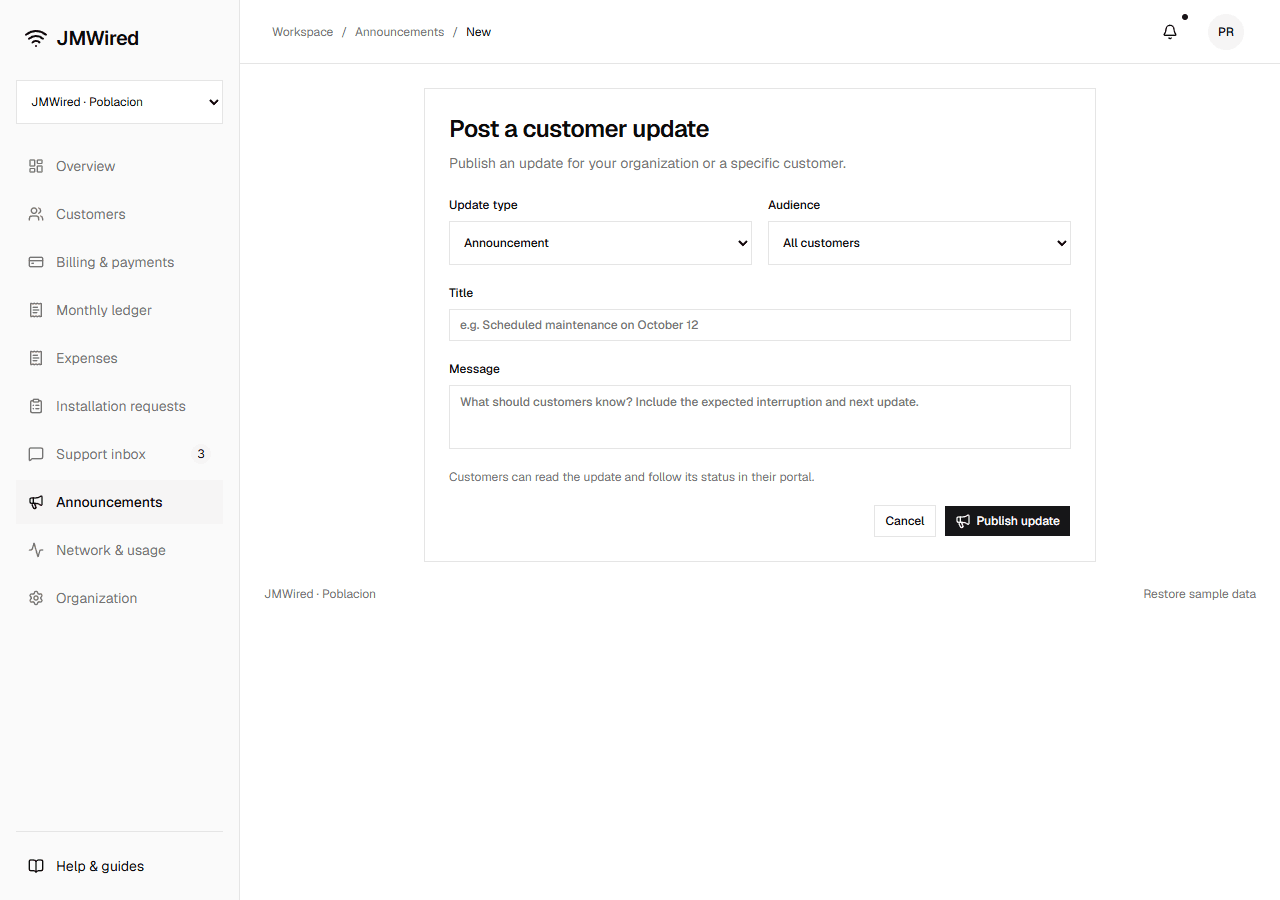Click the 'Customers can read the update' note

tap(632, 477)
